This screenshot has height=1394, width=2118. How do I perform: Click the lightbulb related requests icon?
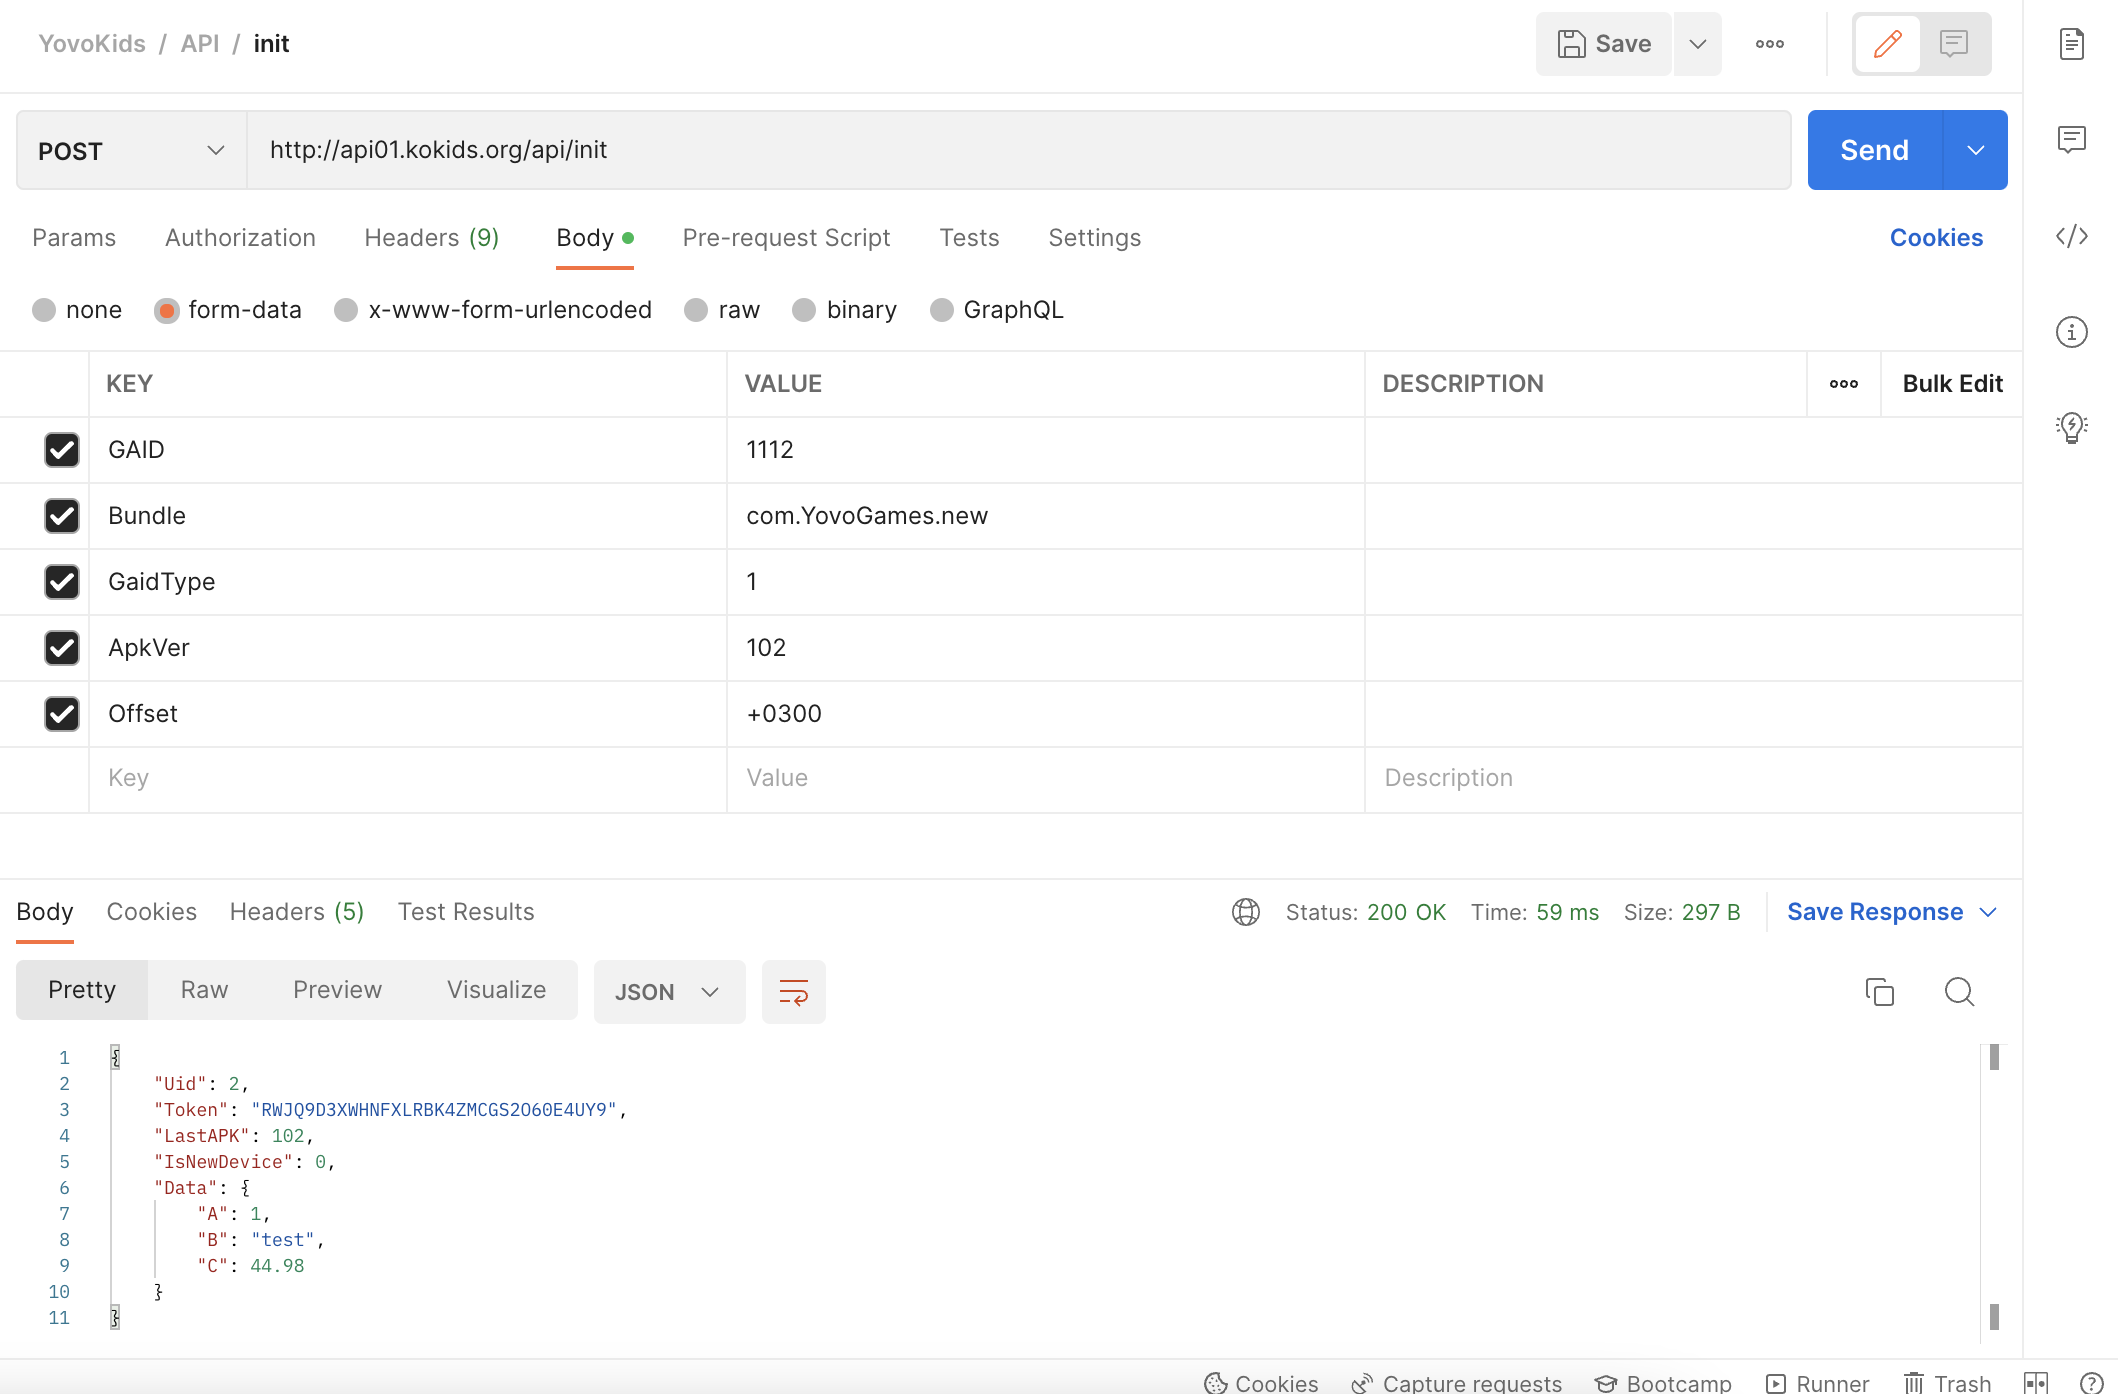(x=2071, y=428)
